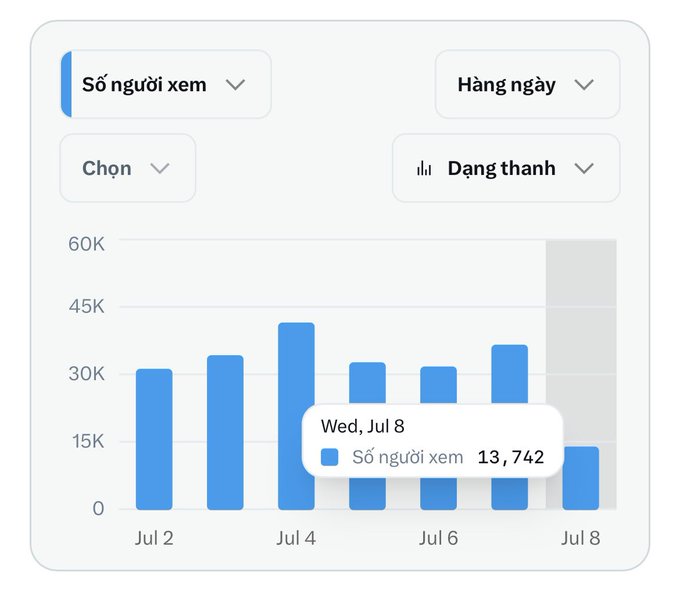The width and height of the screenshot is (680, 590).
Task: Click the bar chart icon beside 'Dạng thanh'
Action: [x=424, y=168]
